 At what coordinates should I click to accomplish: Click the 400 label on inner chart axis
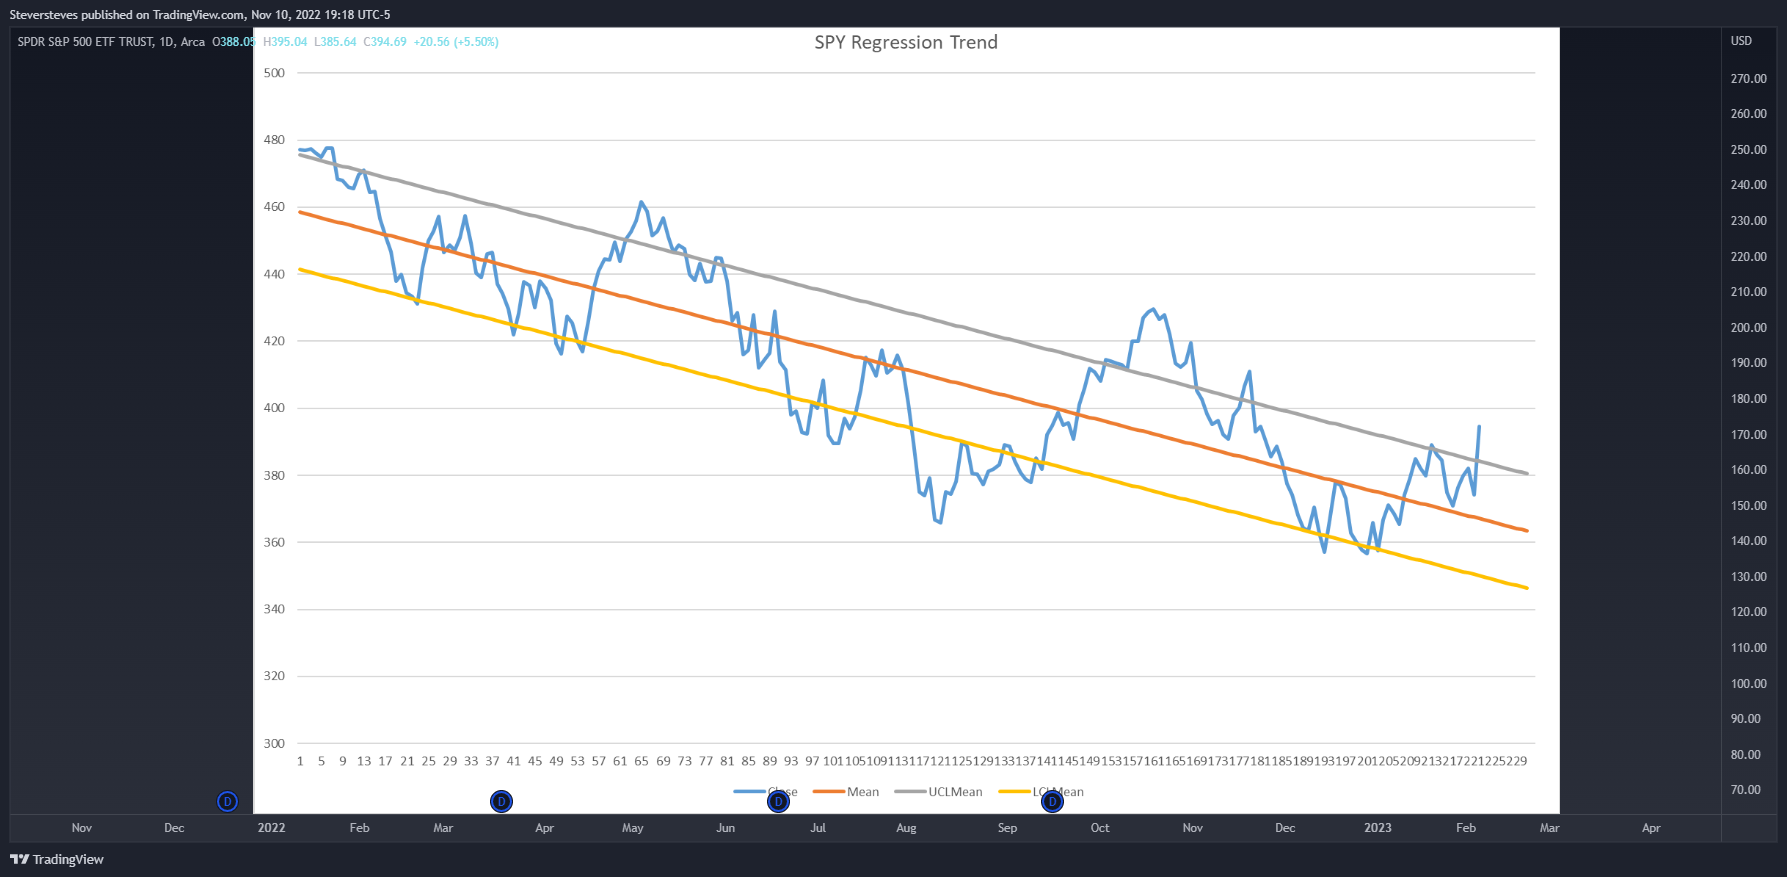[x=274, y=408]
